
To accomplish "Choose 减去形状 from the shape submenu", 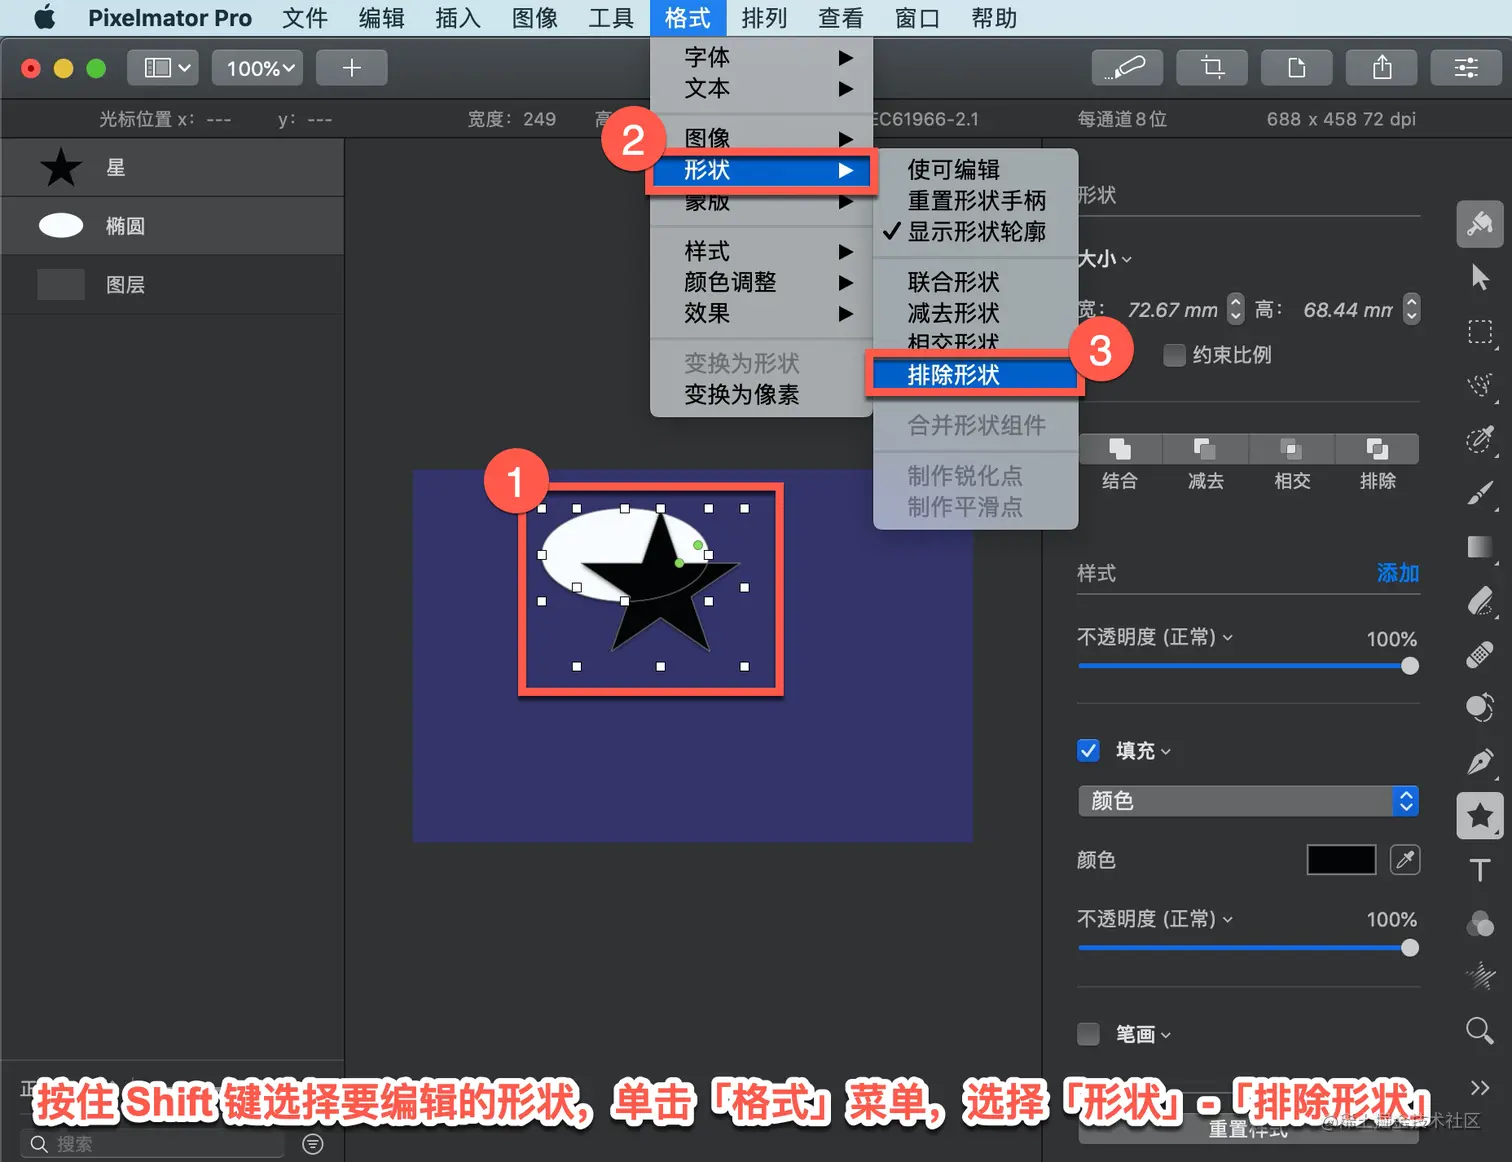I will click(975, 313).
